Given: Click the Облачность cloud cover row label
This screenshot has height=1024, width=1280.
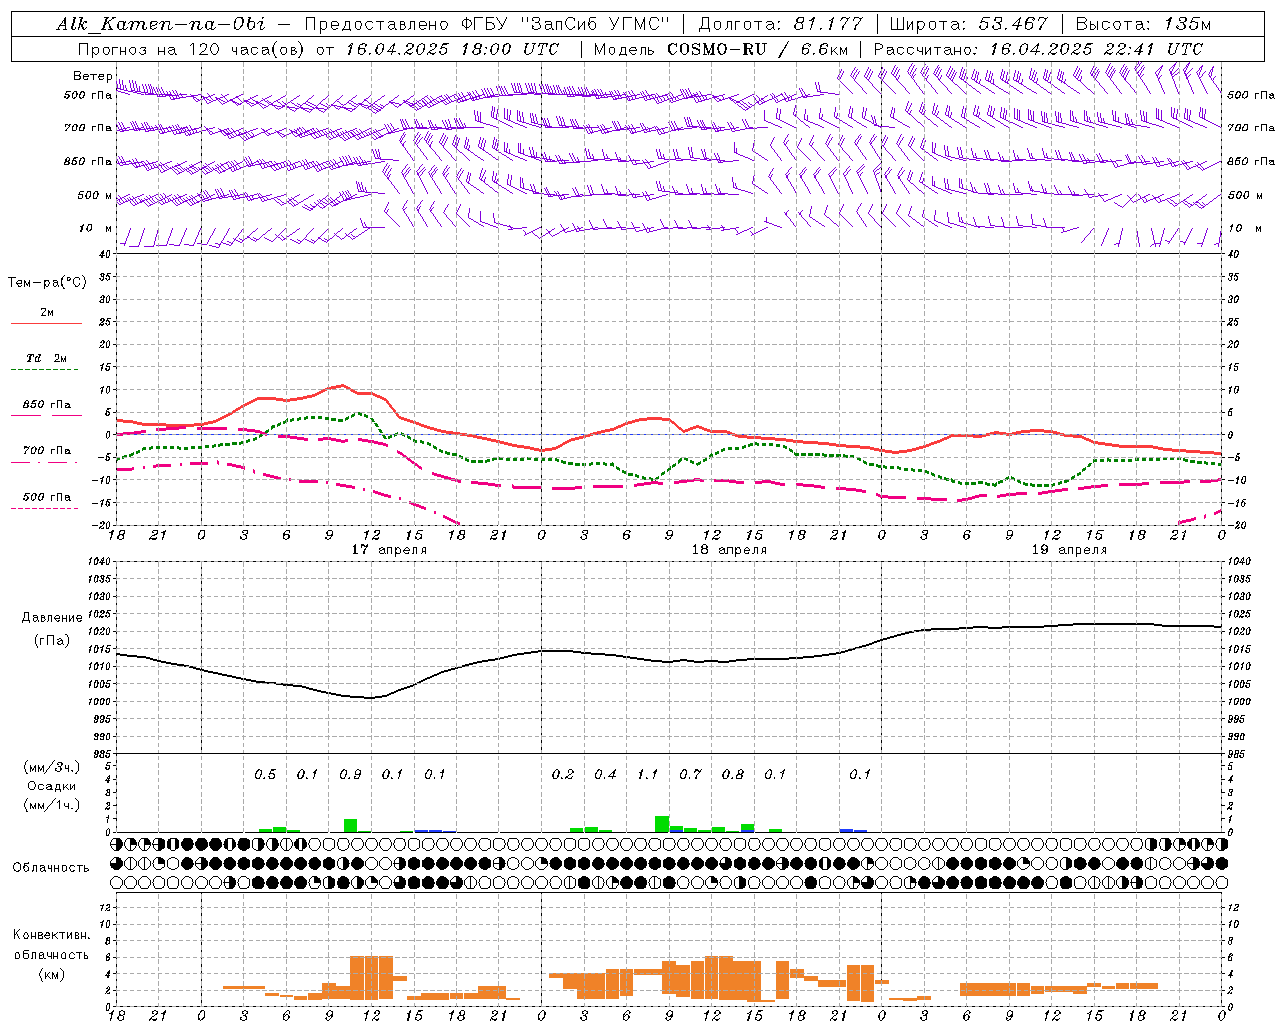Looking at the screenshot, I should [51, 867].
